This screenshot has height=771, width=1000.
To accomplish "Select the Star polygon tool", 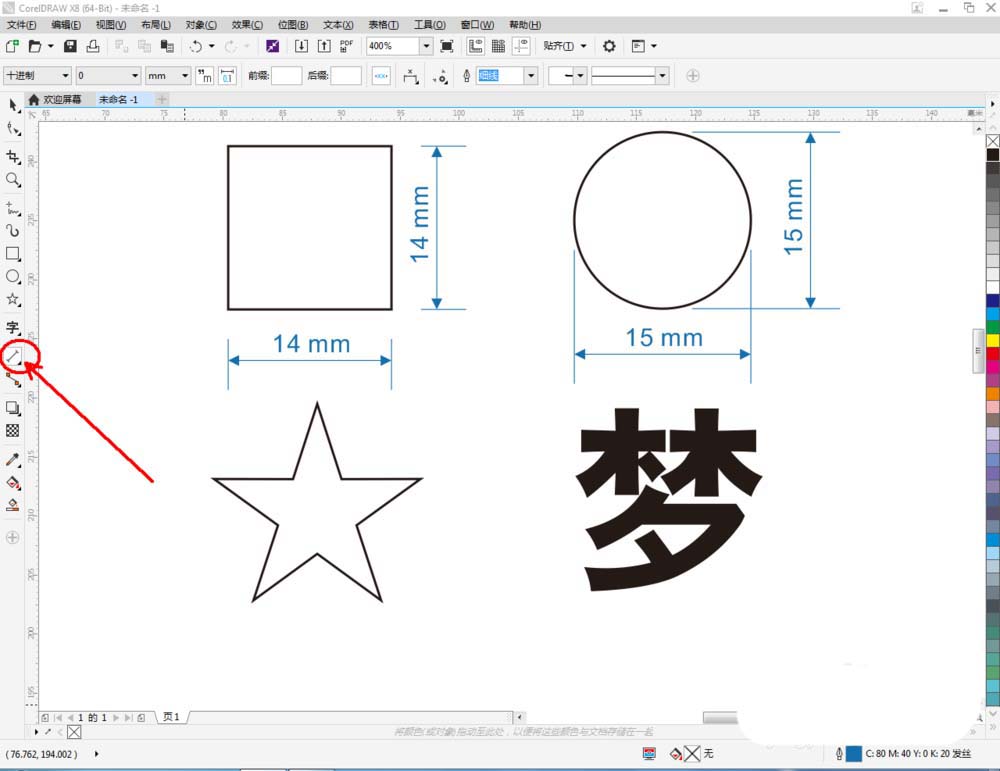I will click(13, 299).
